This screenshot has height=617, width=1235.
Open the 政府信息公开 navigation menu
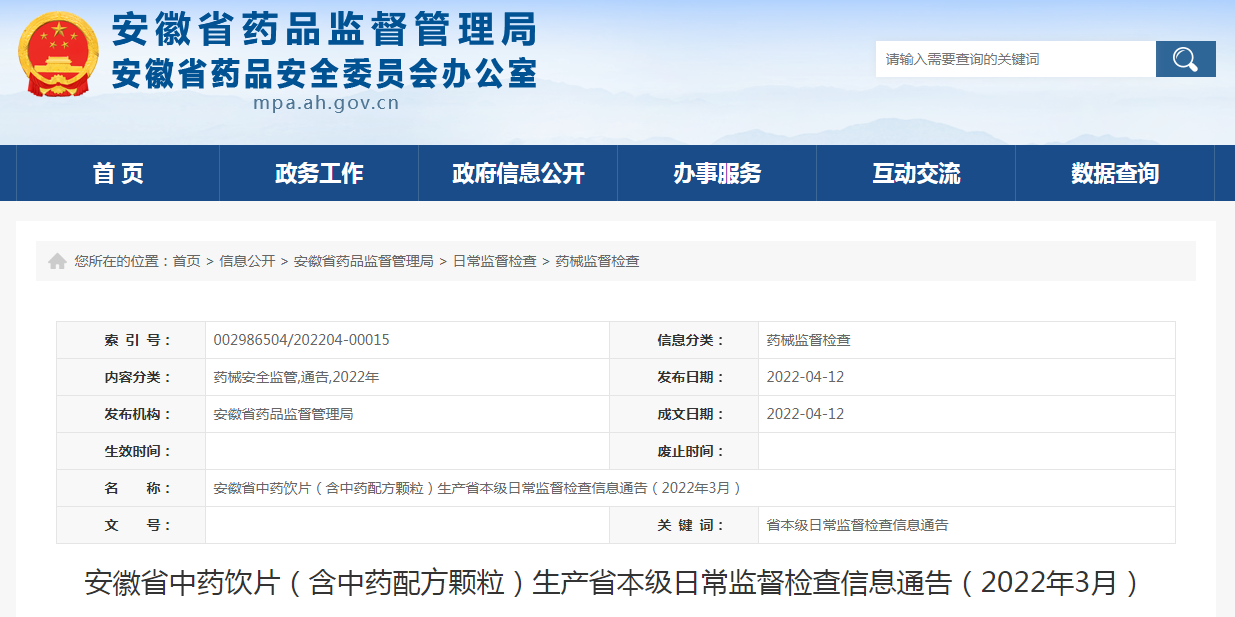point(518,173)
